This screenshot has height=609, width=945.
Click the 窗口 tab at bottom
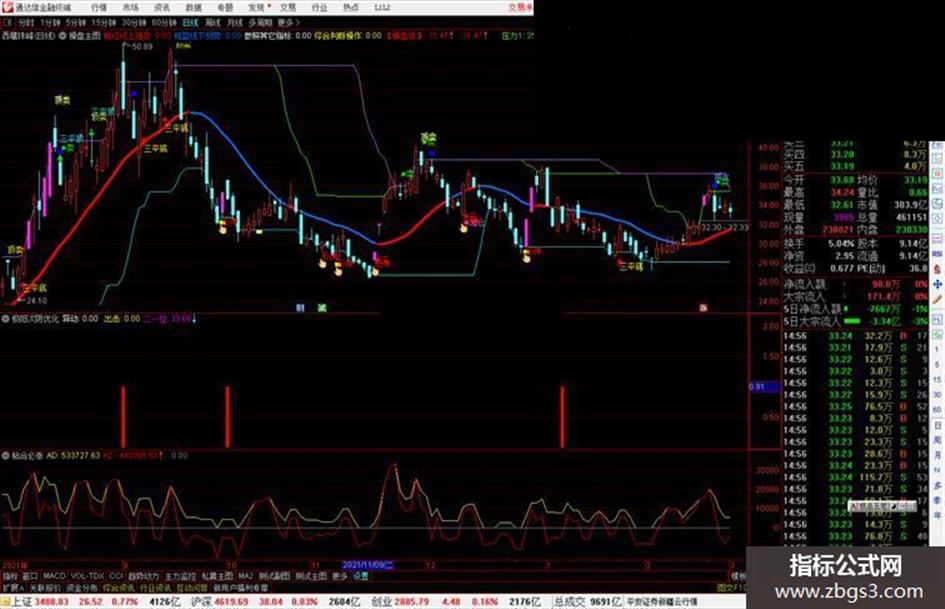point(30,576)
